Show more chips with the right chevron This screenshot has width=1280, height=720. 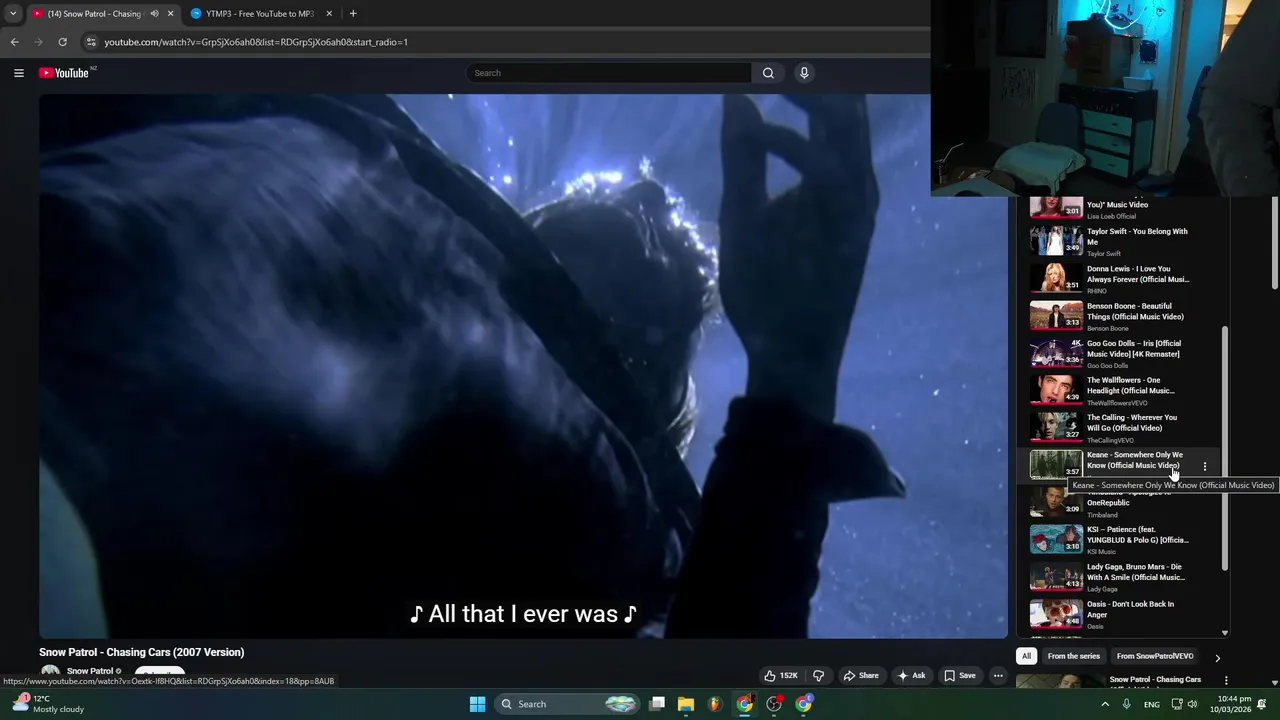click(x=1217, y=658)
